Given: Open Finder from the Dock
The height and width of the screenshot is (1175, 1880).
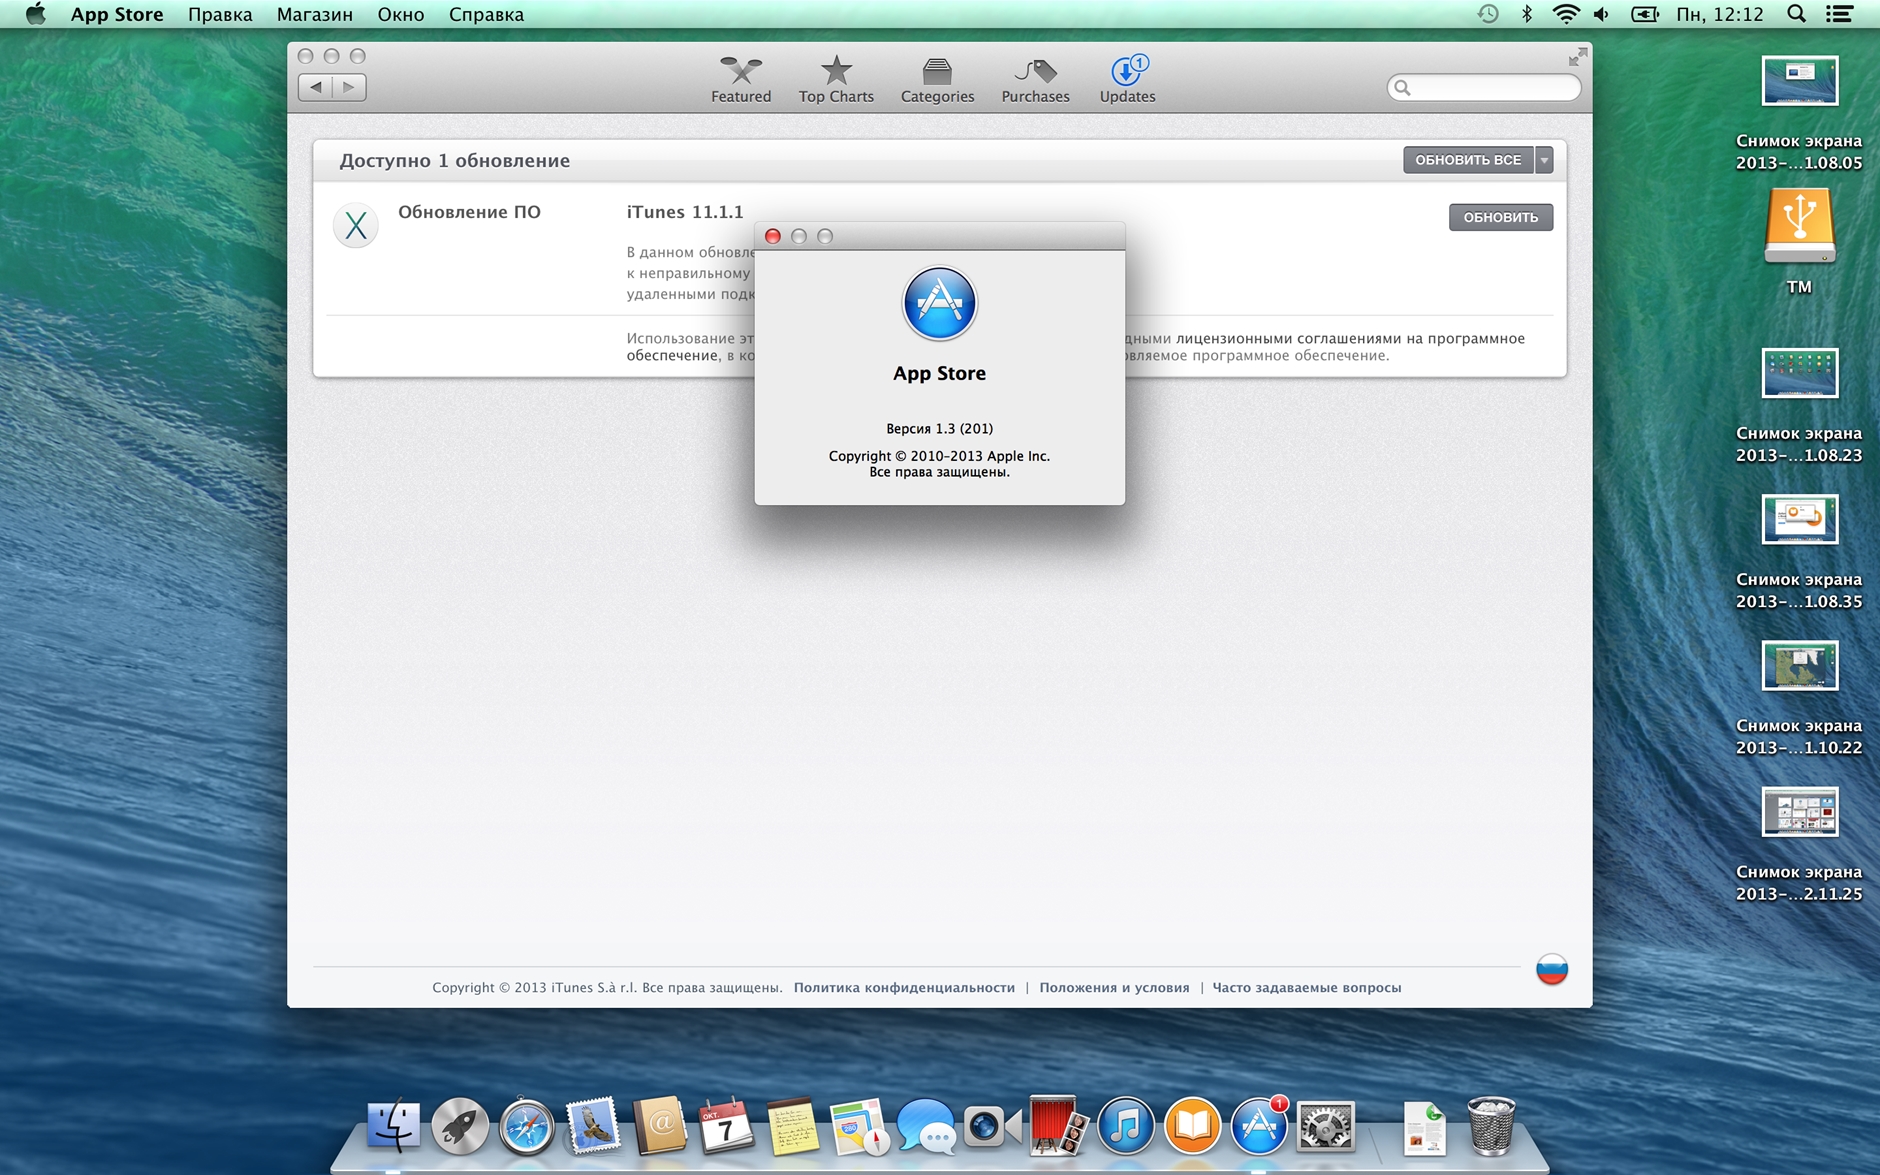Looking at the screenshot, I should [x=393, y=1127].
